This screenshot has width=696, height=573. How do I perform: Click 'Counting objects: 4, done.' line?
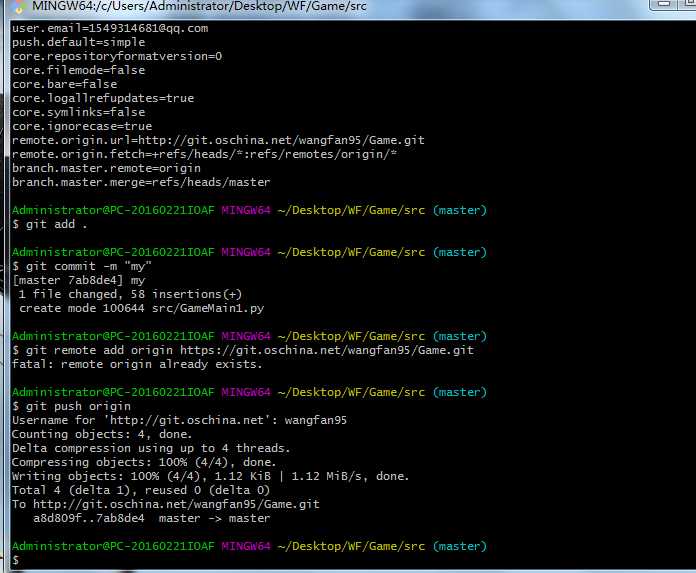102,434
